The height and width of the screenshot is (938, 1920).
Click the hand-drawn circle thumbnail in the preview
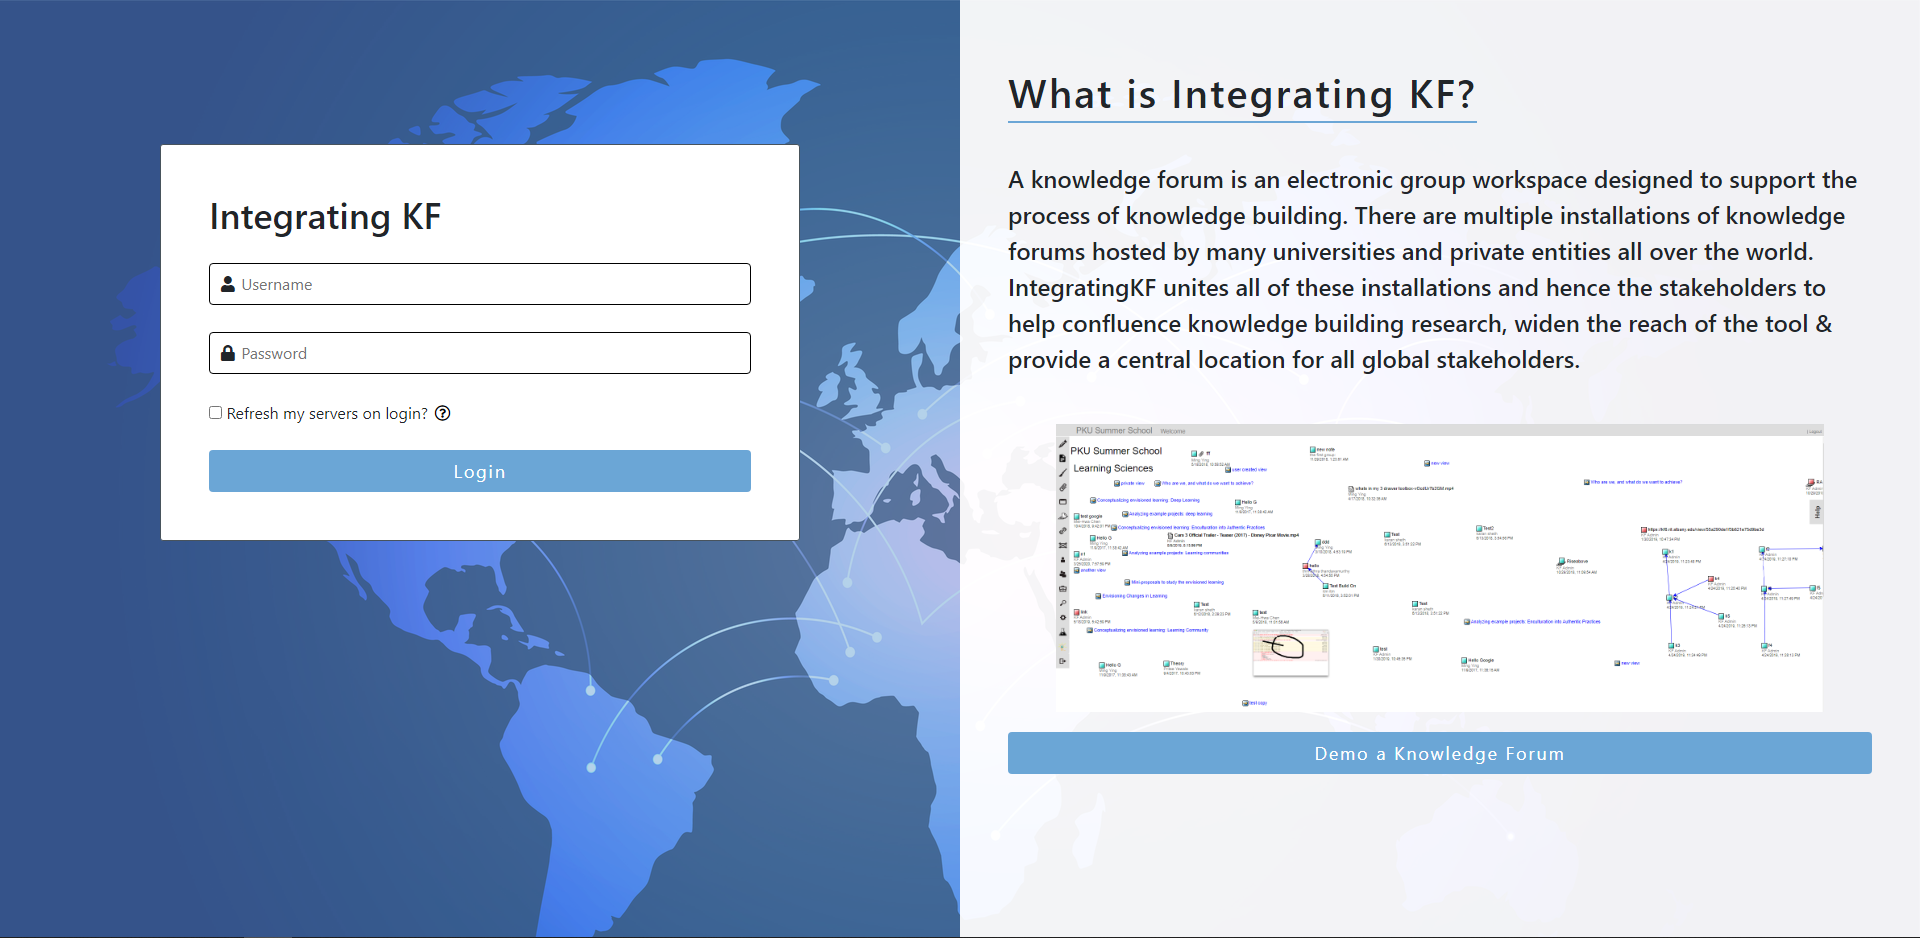[x=1290, y=651]
